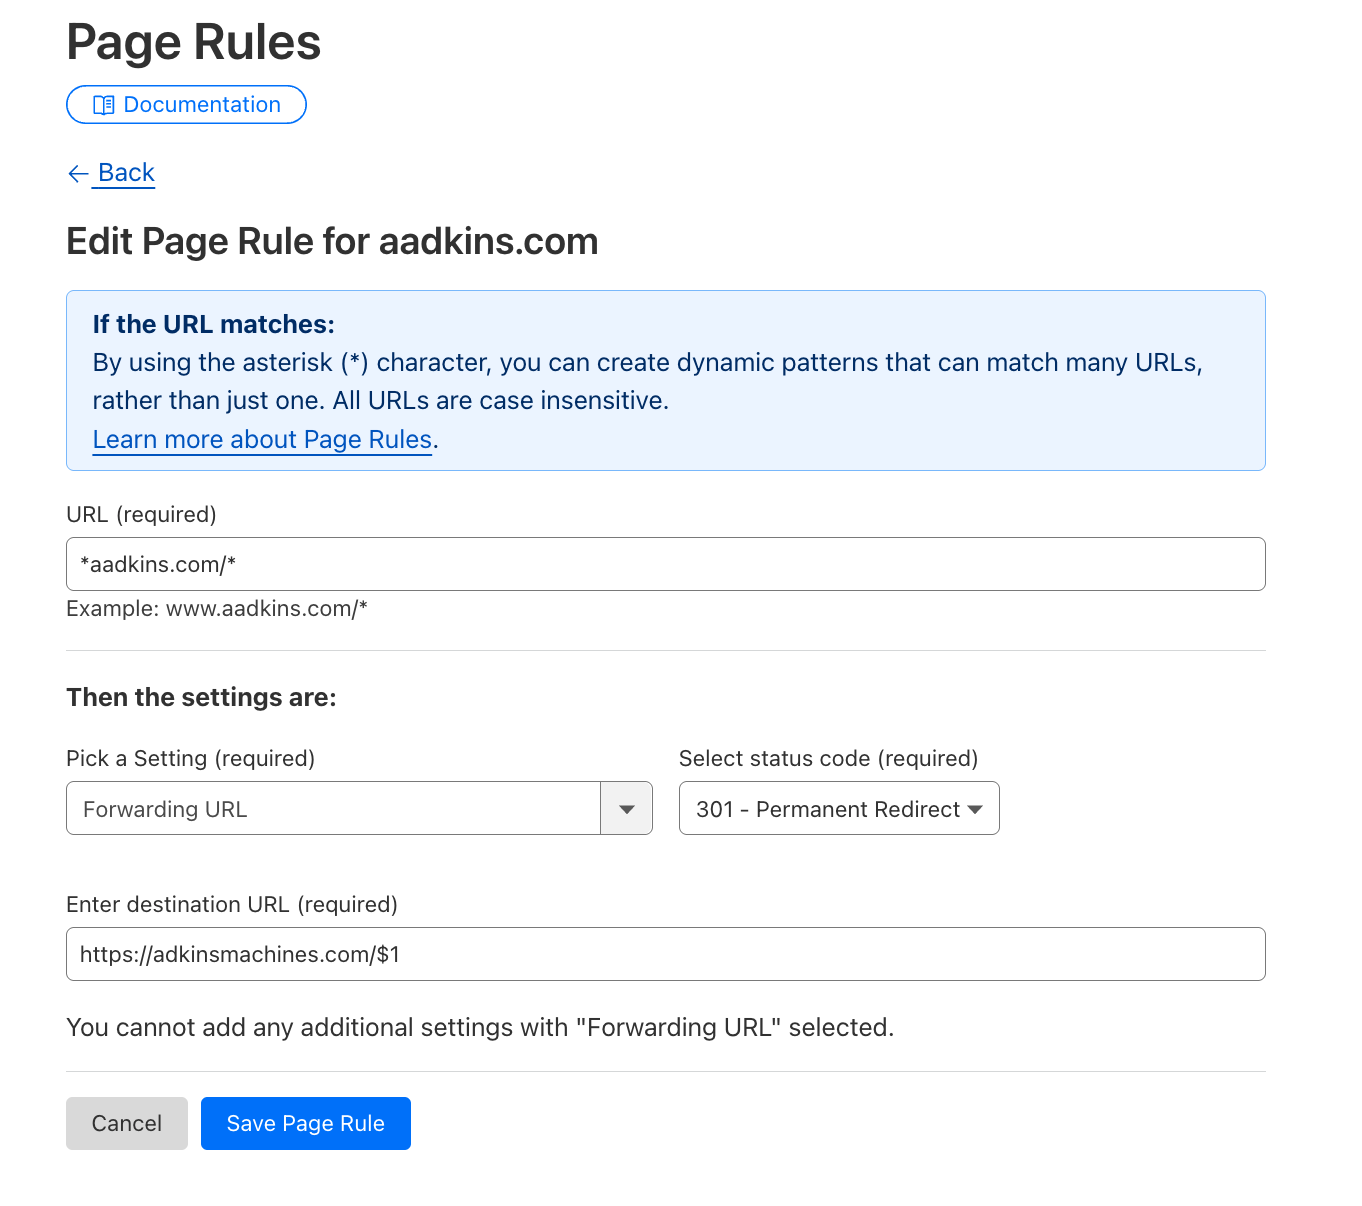Open the Documentation button text
Screen dimensions: 1362x1206
pyautogui.click(x=202, y=105)
